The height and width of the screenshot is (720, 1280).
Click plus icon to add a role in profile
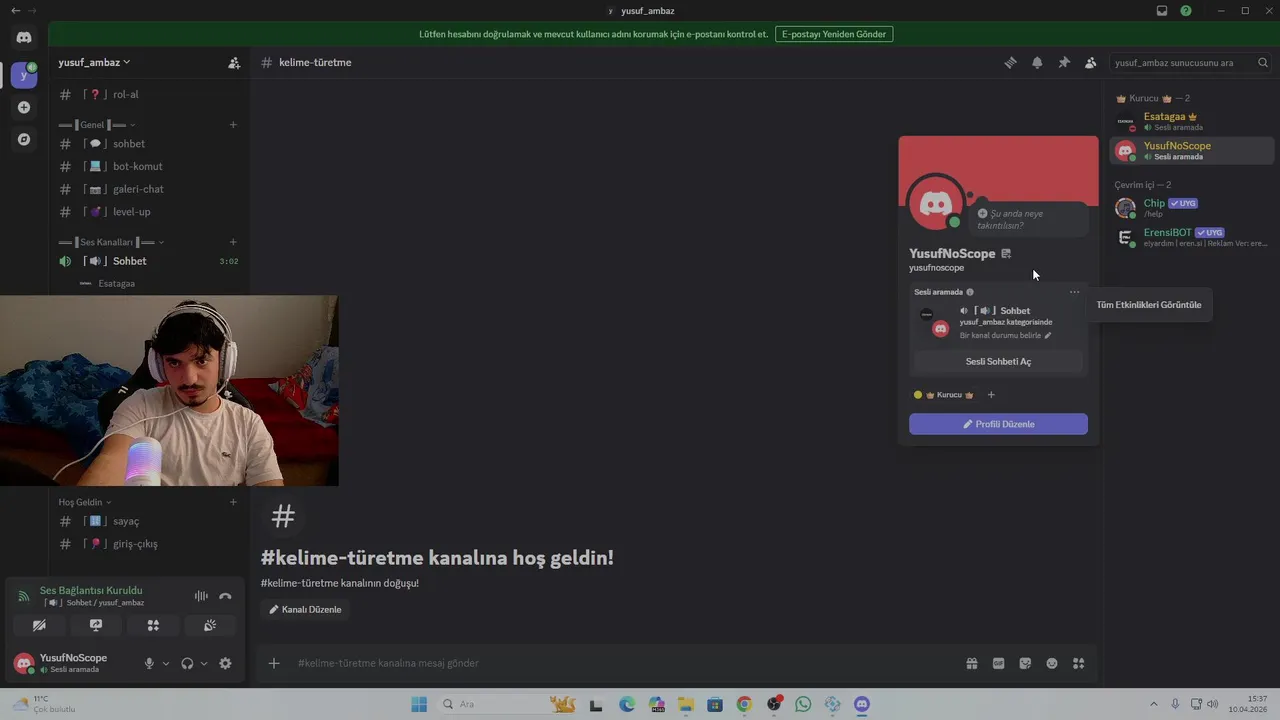[991, 395]
